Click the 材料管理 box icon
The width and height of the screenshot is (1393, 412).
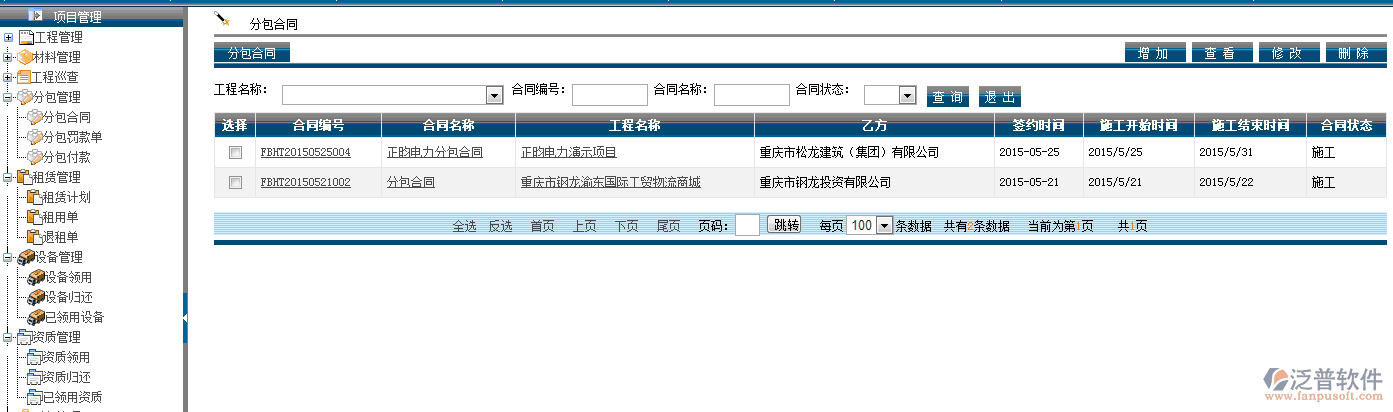click(25, 57)
